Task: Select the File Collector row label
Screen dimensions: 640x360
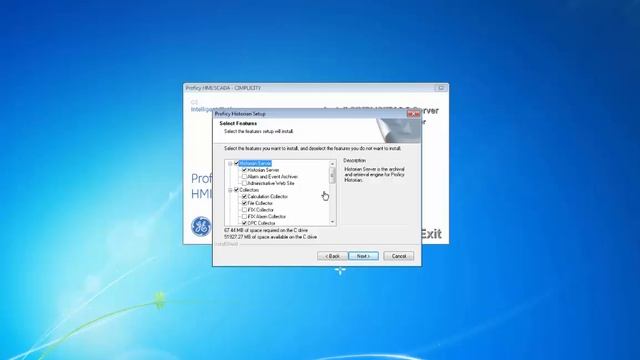Action: pyautogui.click(x=260, y=203)
